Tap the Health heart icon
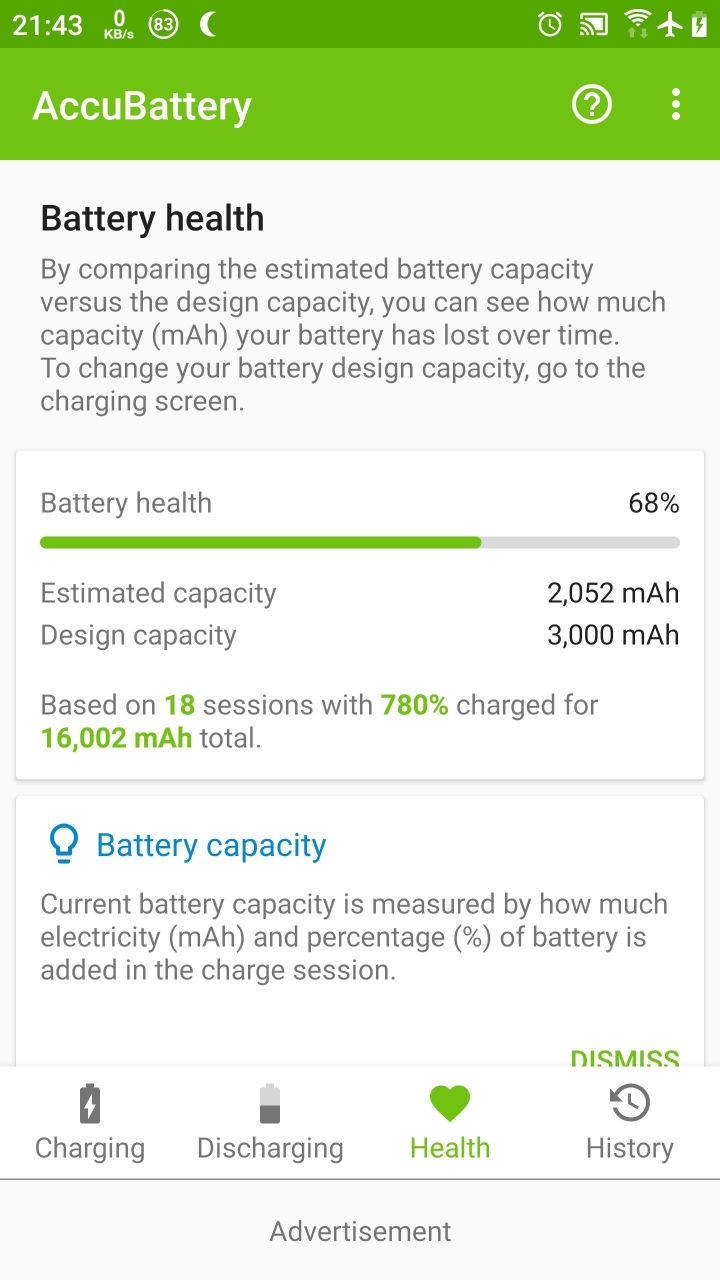 click(x=450, y=1104)
